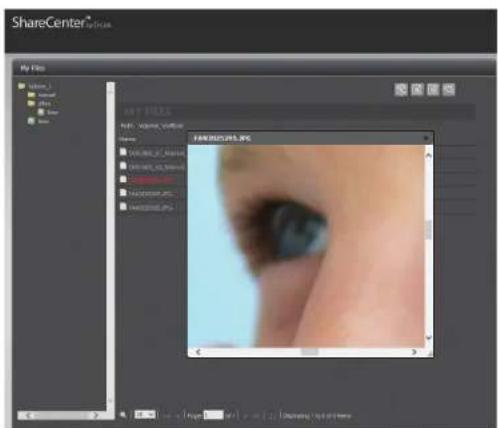Click the magnifier search icon in the pager bar
The height and width of the screenshot is (428, 498).
(x=123, y=415)
